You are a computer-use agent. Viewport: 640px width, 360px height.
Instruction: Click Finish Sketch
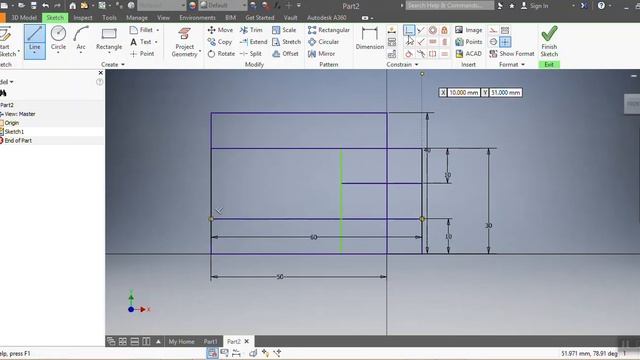pyautogui.click(x=549, y=42)
